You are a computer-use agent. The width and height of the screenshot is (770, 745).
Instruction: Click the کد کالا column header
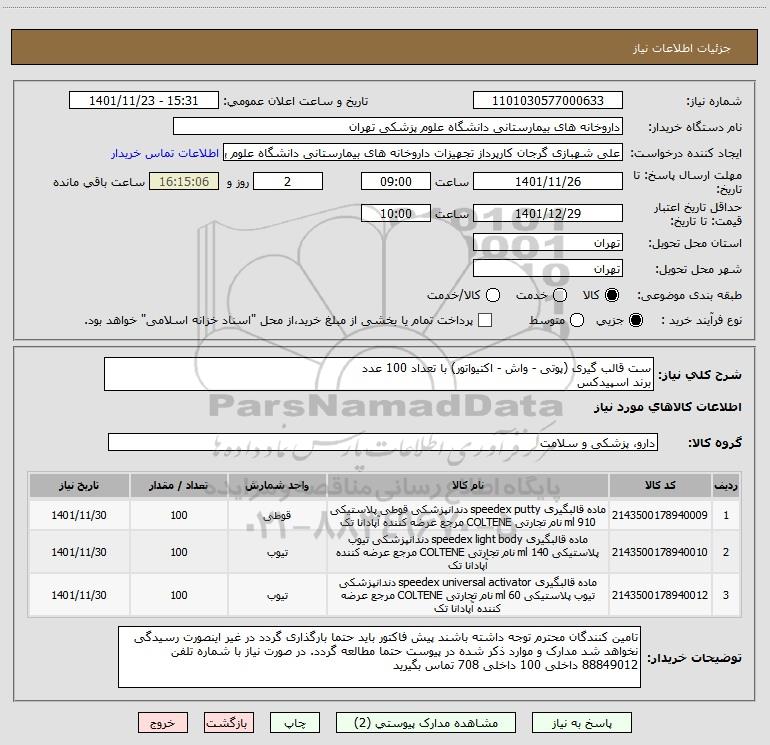[x=660, y=485]
